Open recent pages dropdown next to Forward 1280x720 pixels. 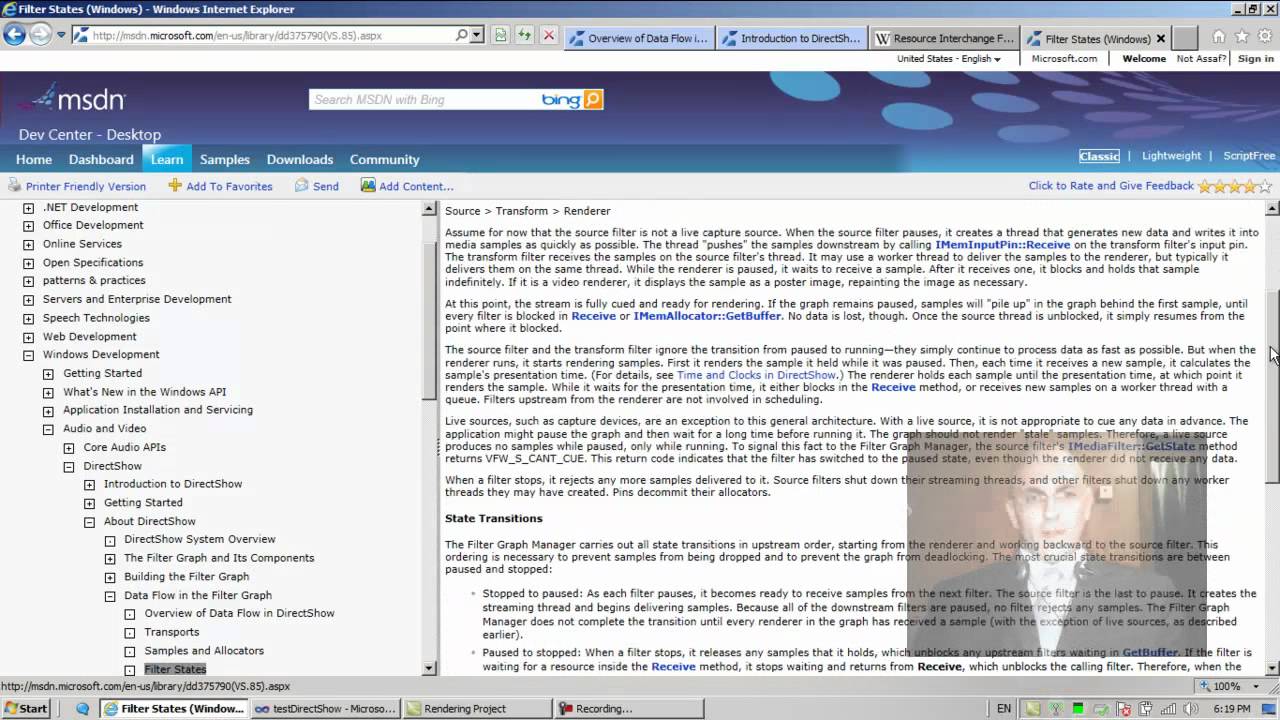coord(61,35)
